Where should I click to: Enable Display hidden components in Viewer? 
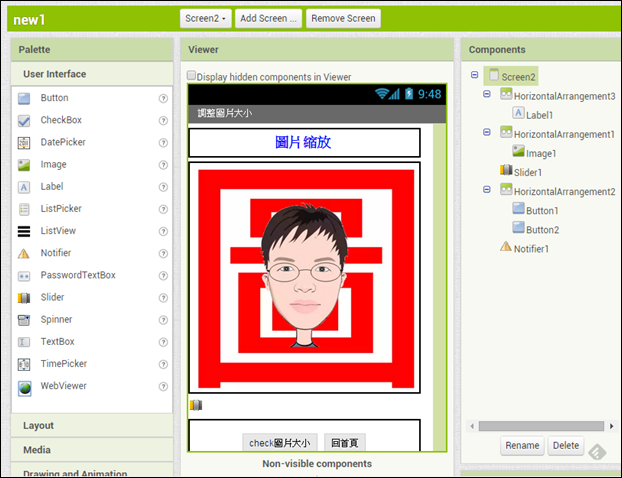point(192,75)
